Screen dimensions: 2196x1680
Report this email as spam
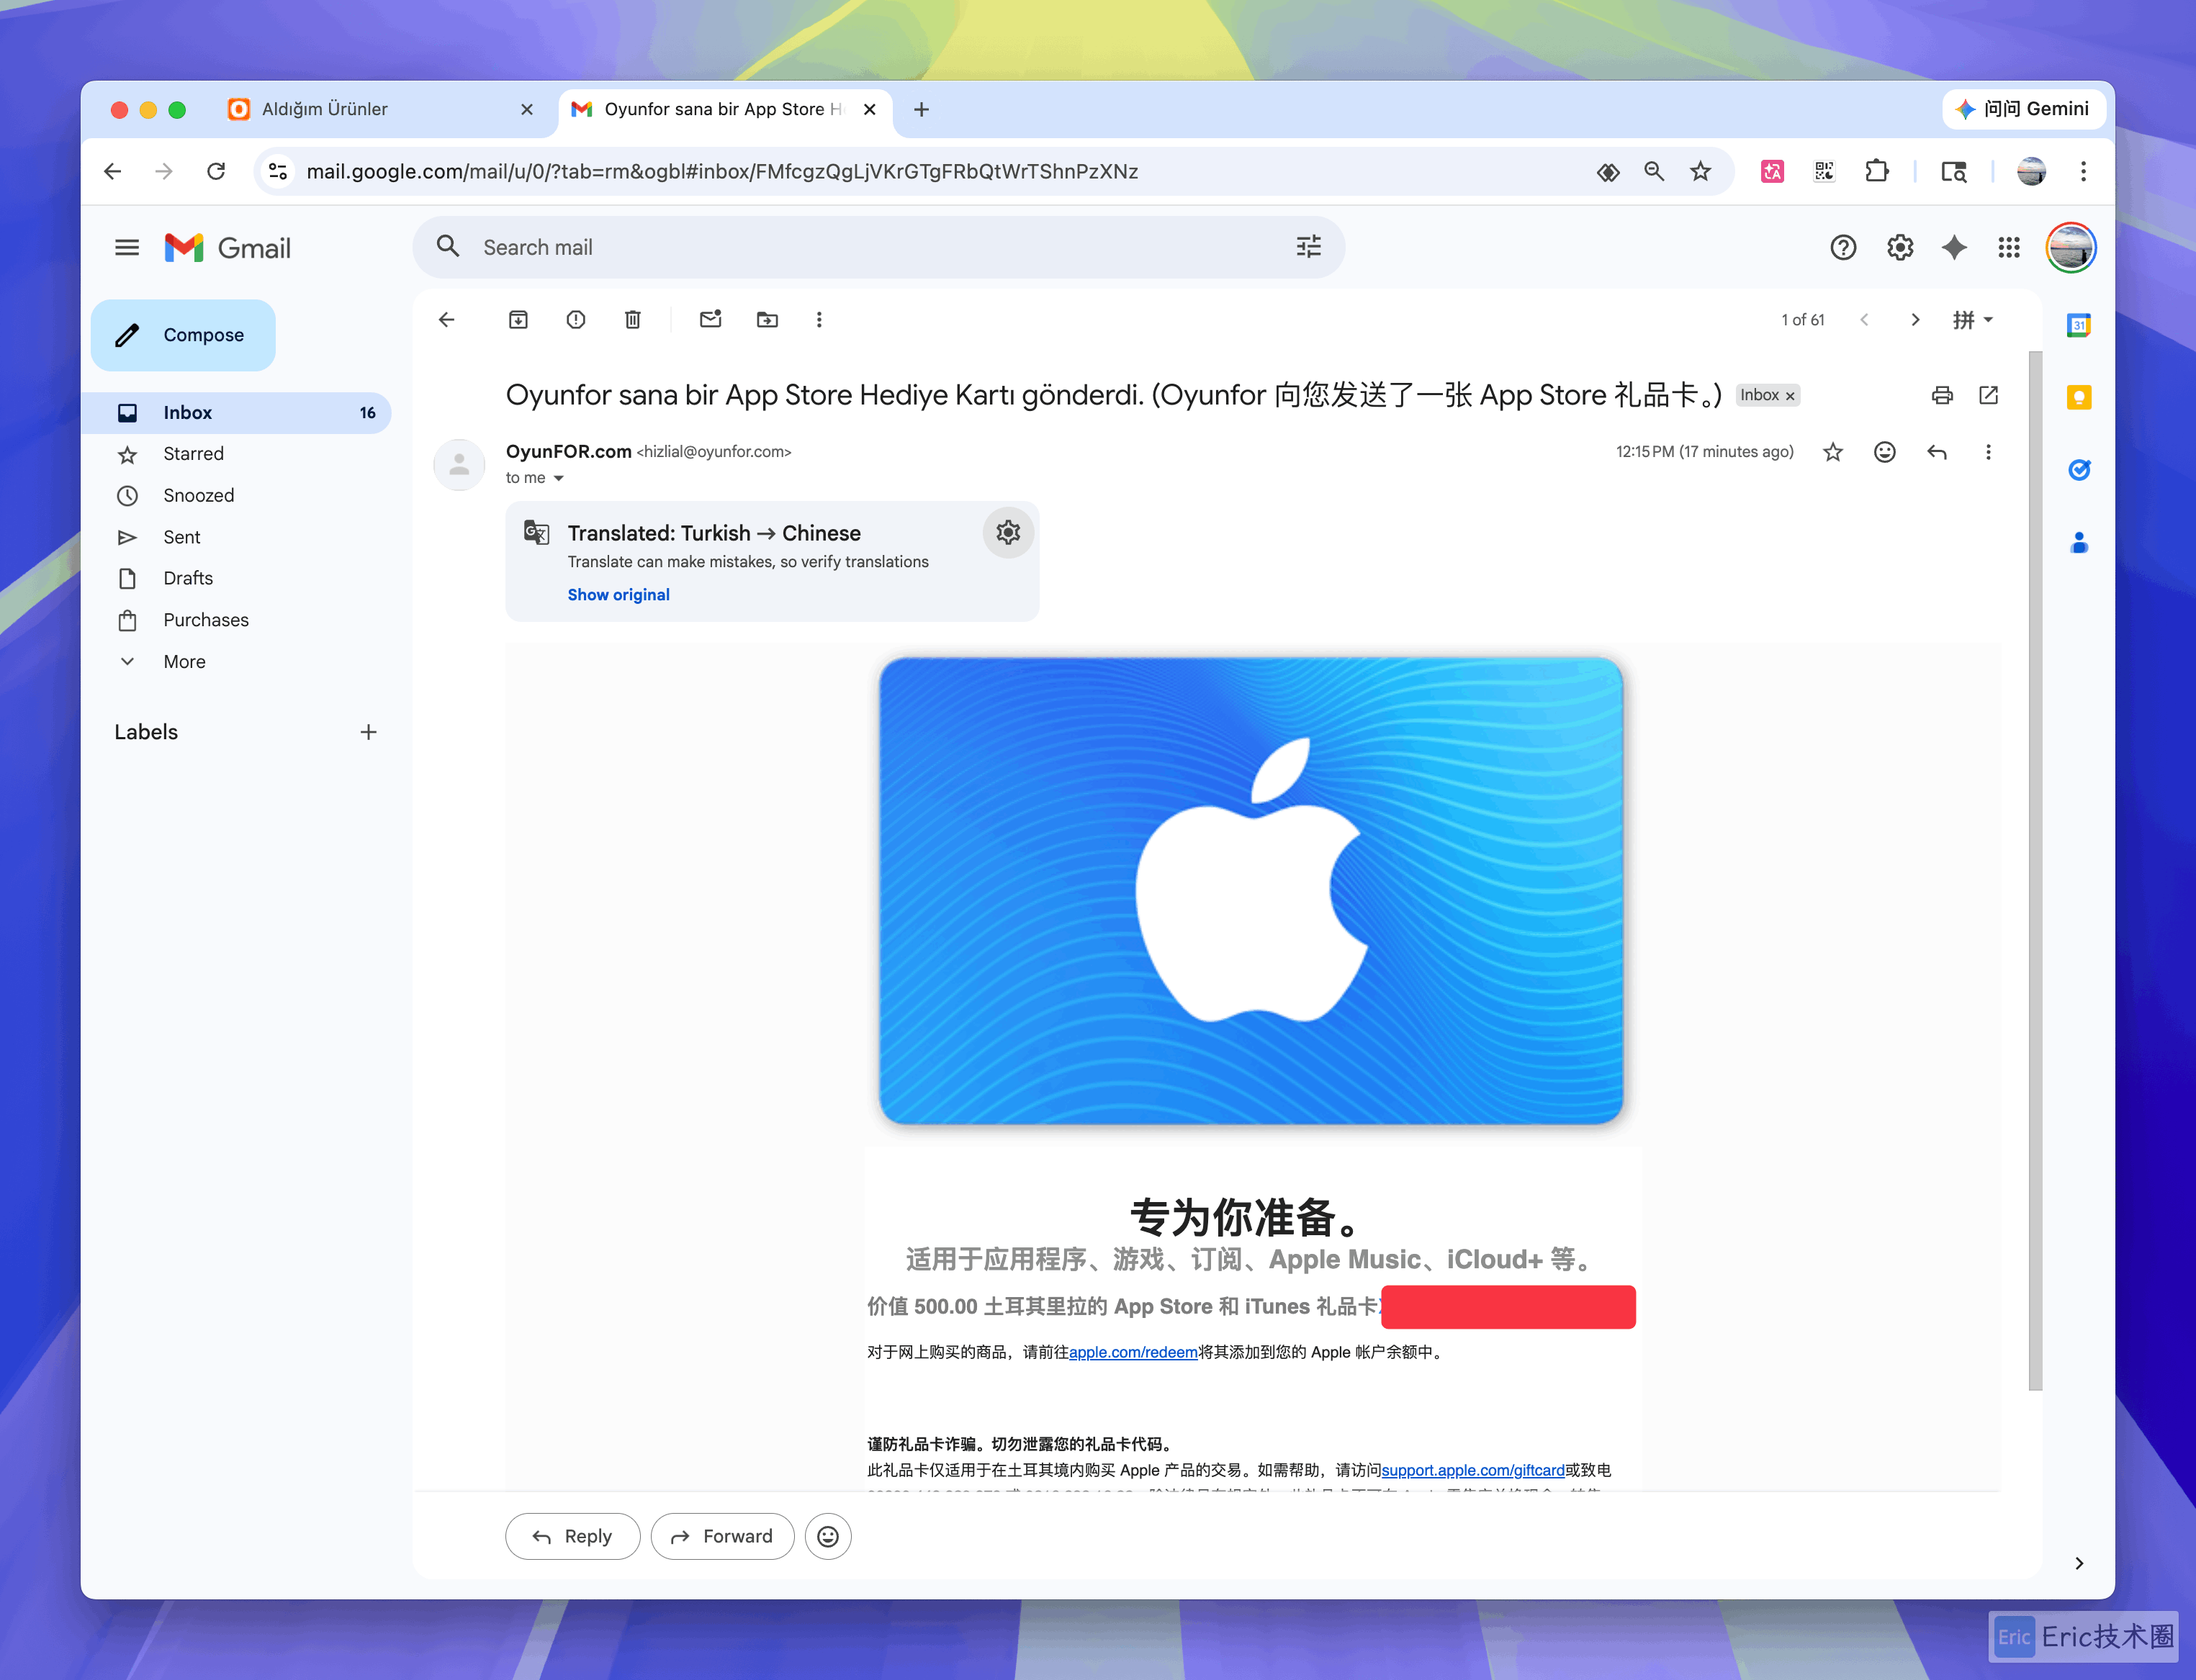click(x=576, y=320)
